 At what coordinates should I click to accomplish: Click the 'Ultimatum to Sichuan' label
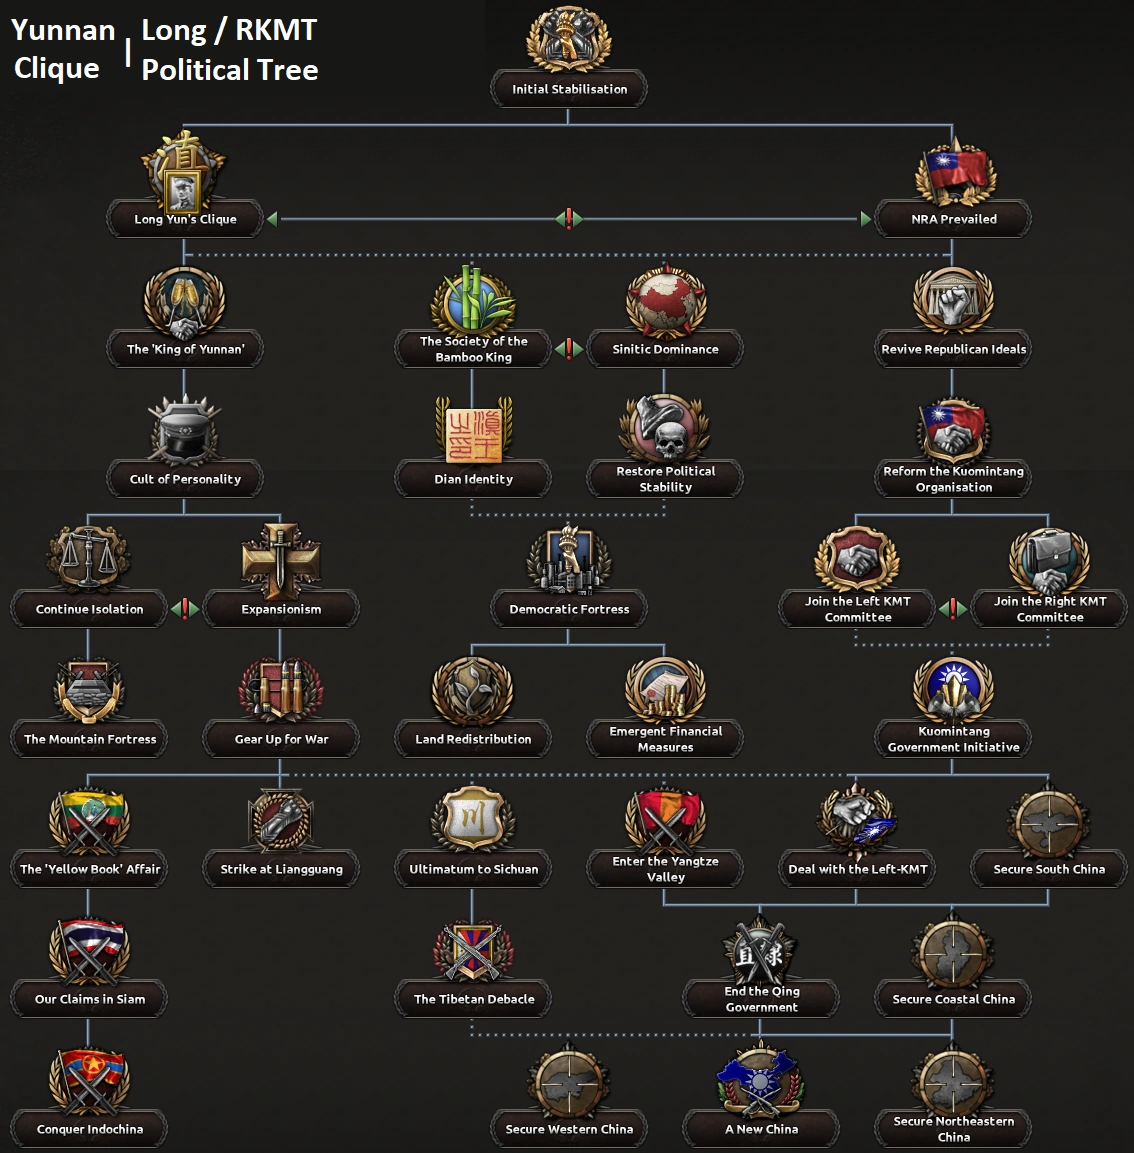pyautogui.click(x=474, y=868)
